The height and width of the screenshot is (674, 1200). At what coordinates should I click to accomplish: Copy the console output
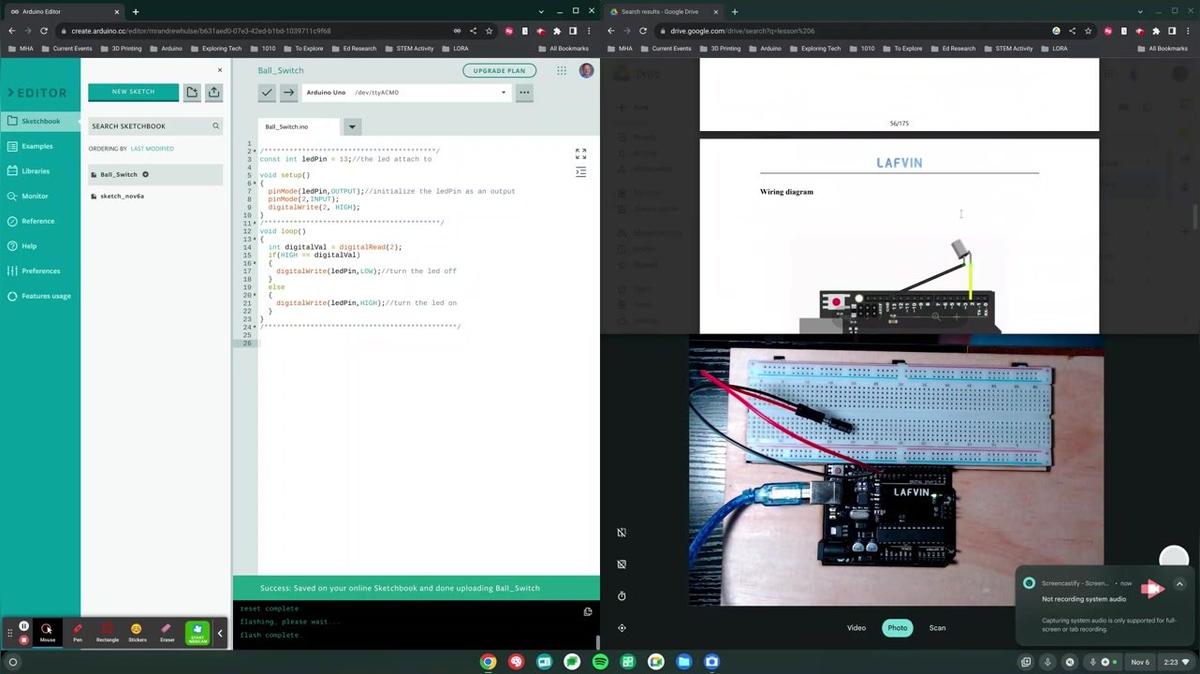[588, 612]
